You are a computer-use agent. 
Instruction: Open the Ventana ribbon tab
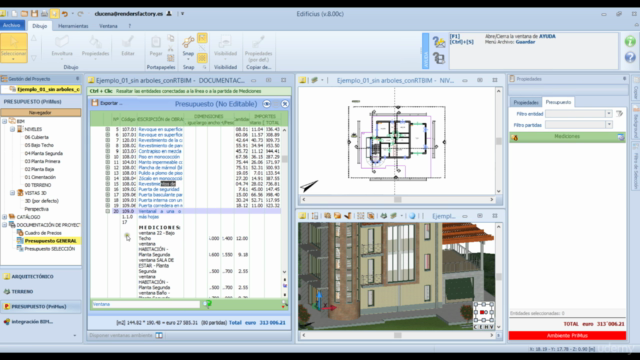click(x=108, y=26)
